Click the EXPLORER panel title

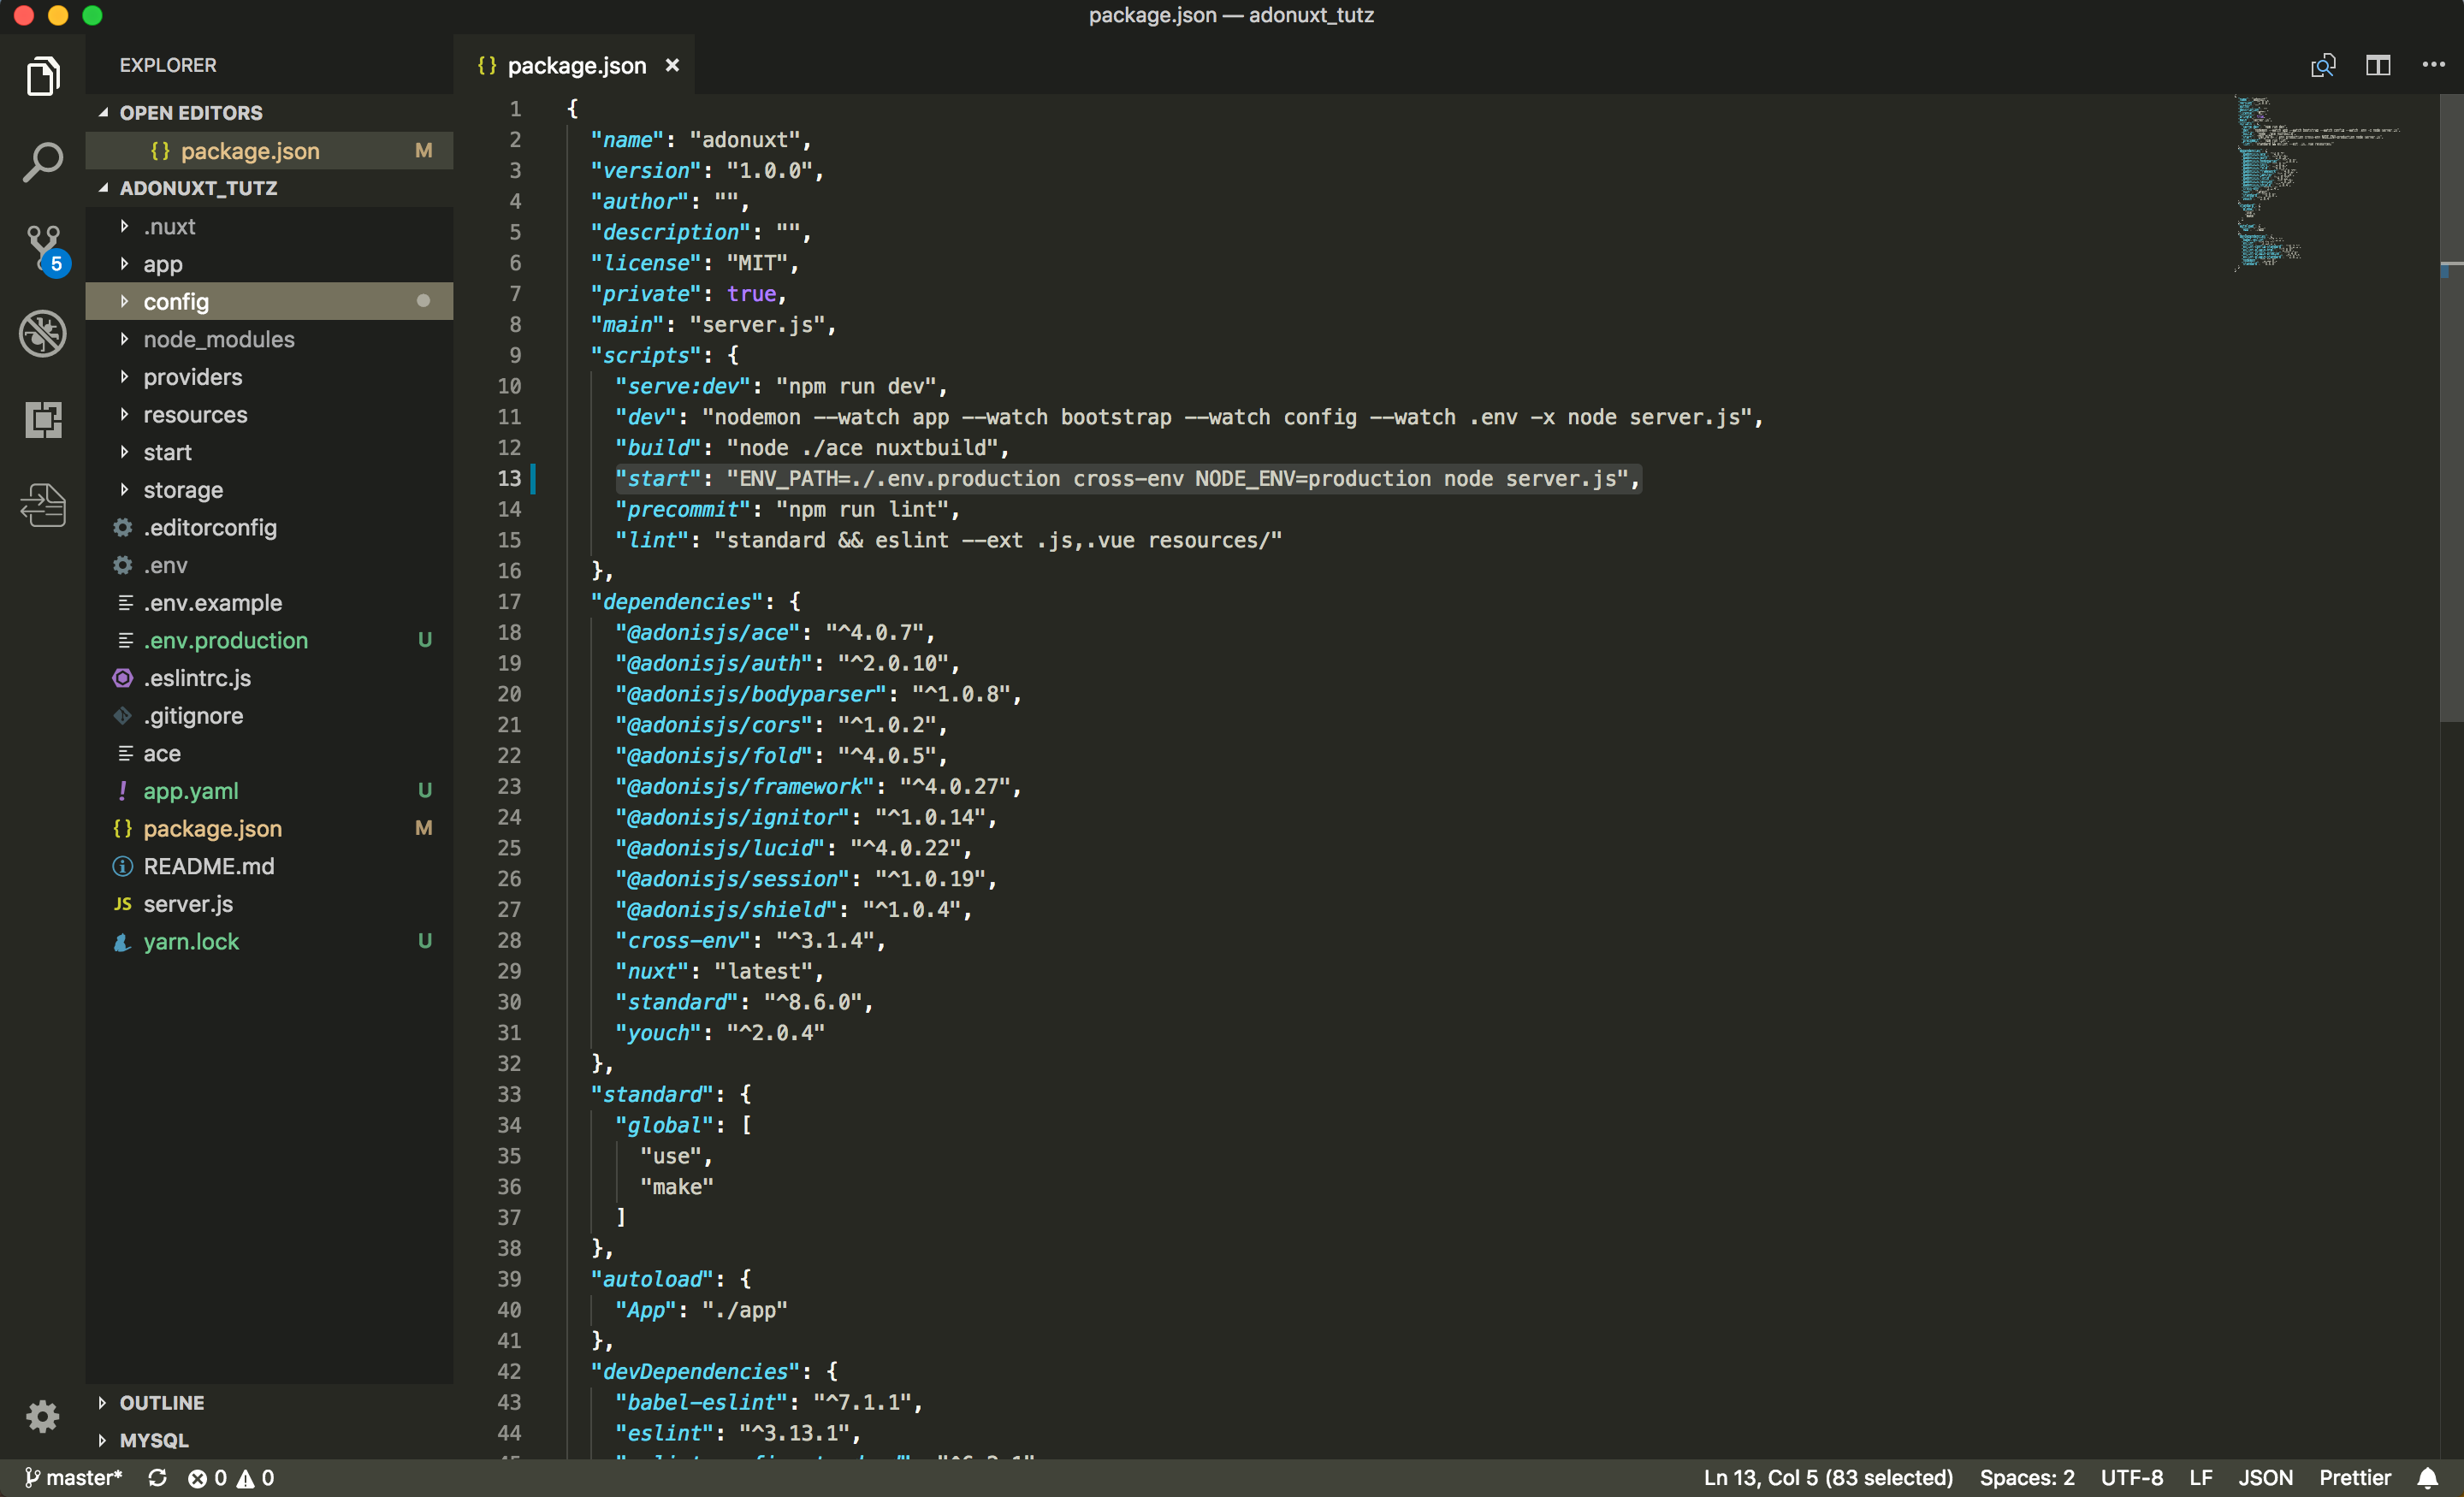coord(168,66)
